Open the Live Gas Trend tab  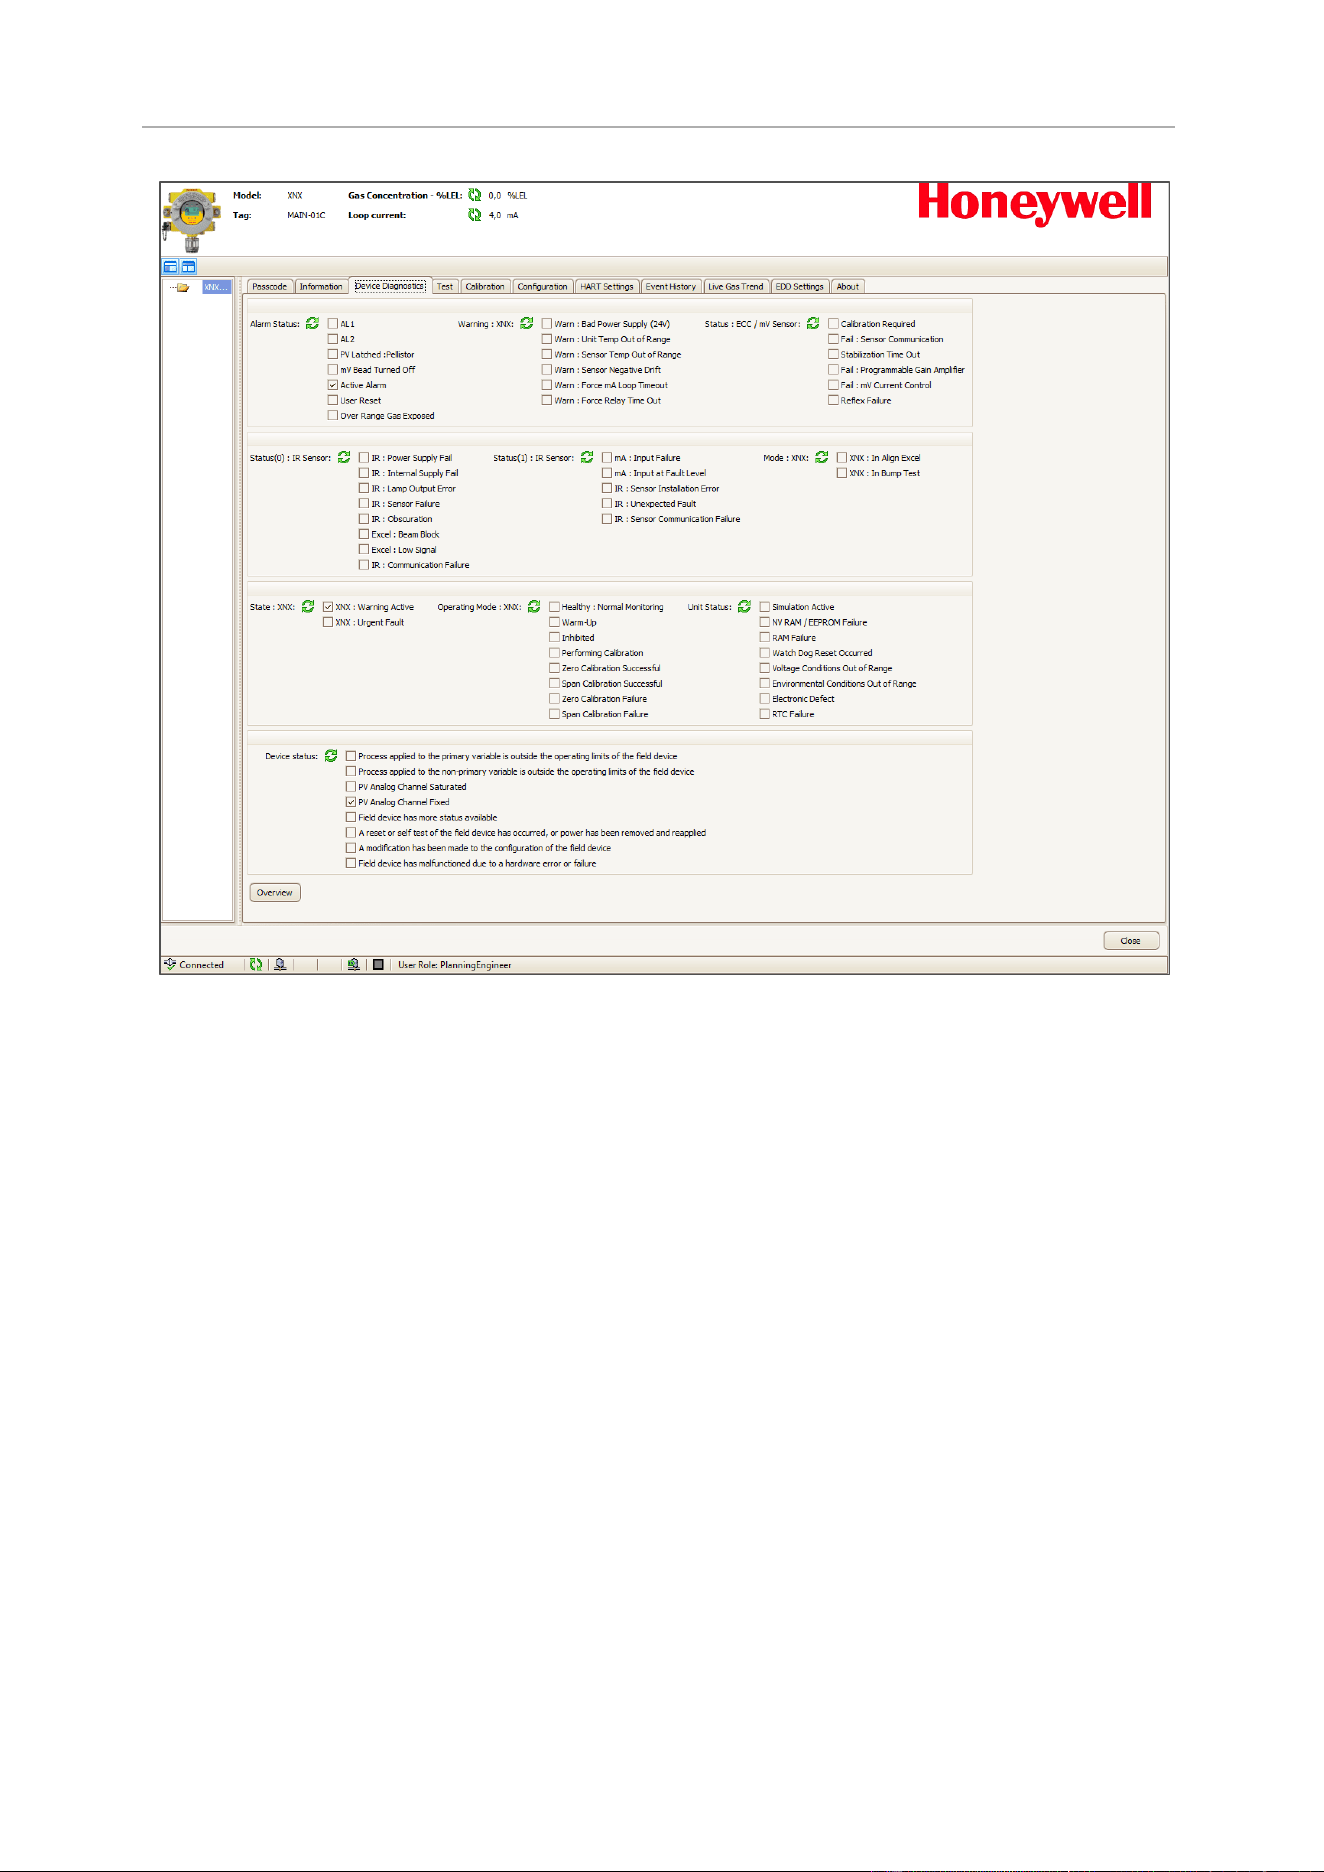736,287
